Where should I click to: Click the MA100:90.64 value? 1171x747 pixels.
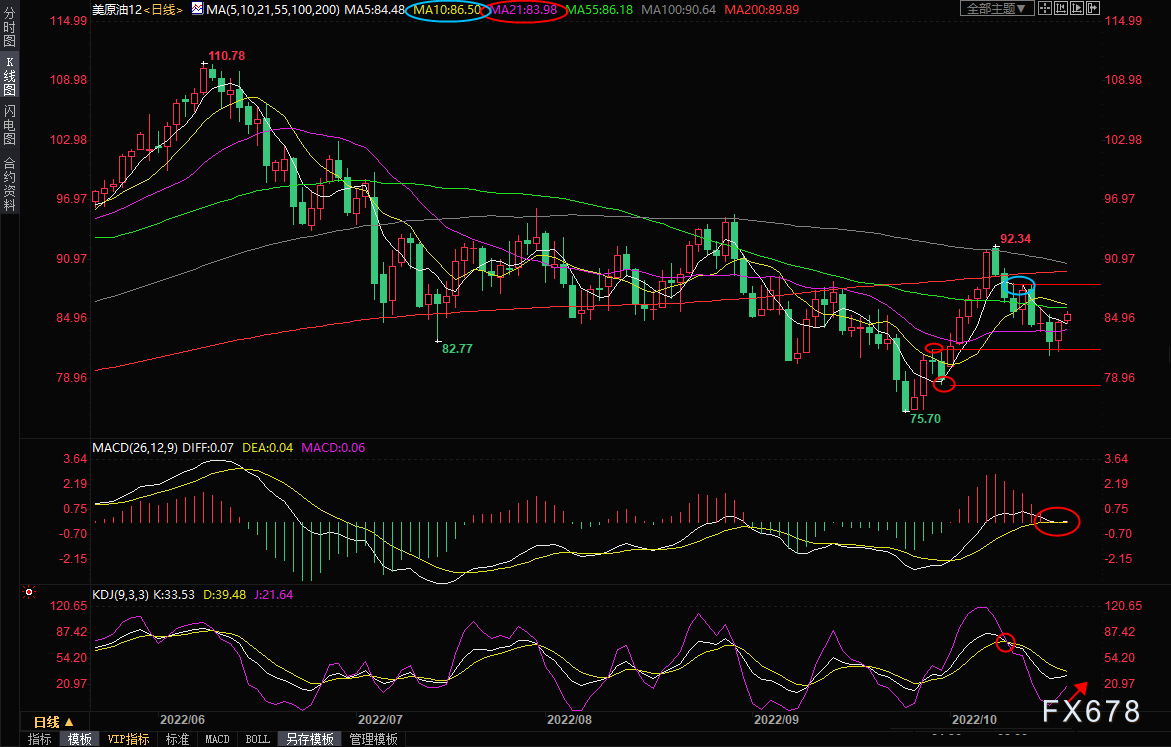tap(678, 10)
